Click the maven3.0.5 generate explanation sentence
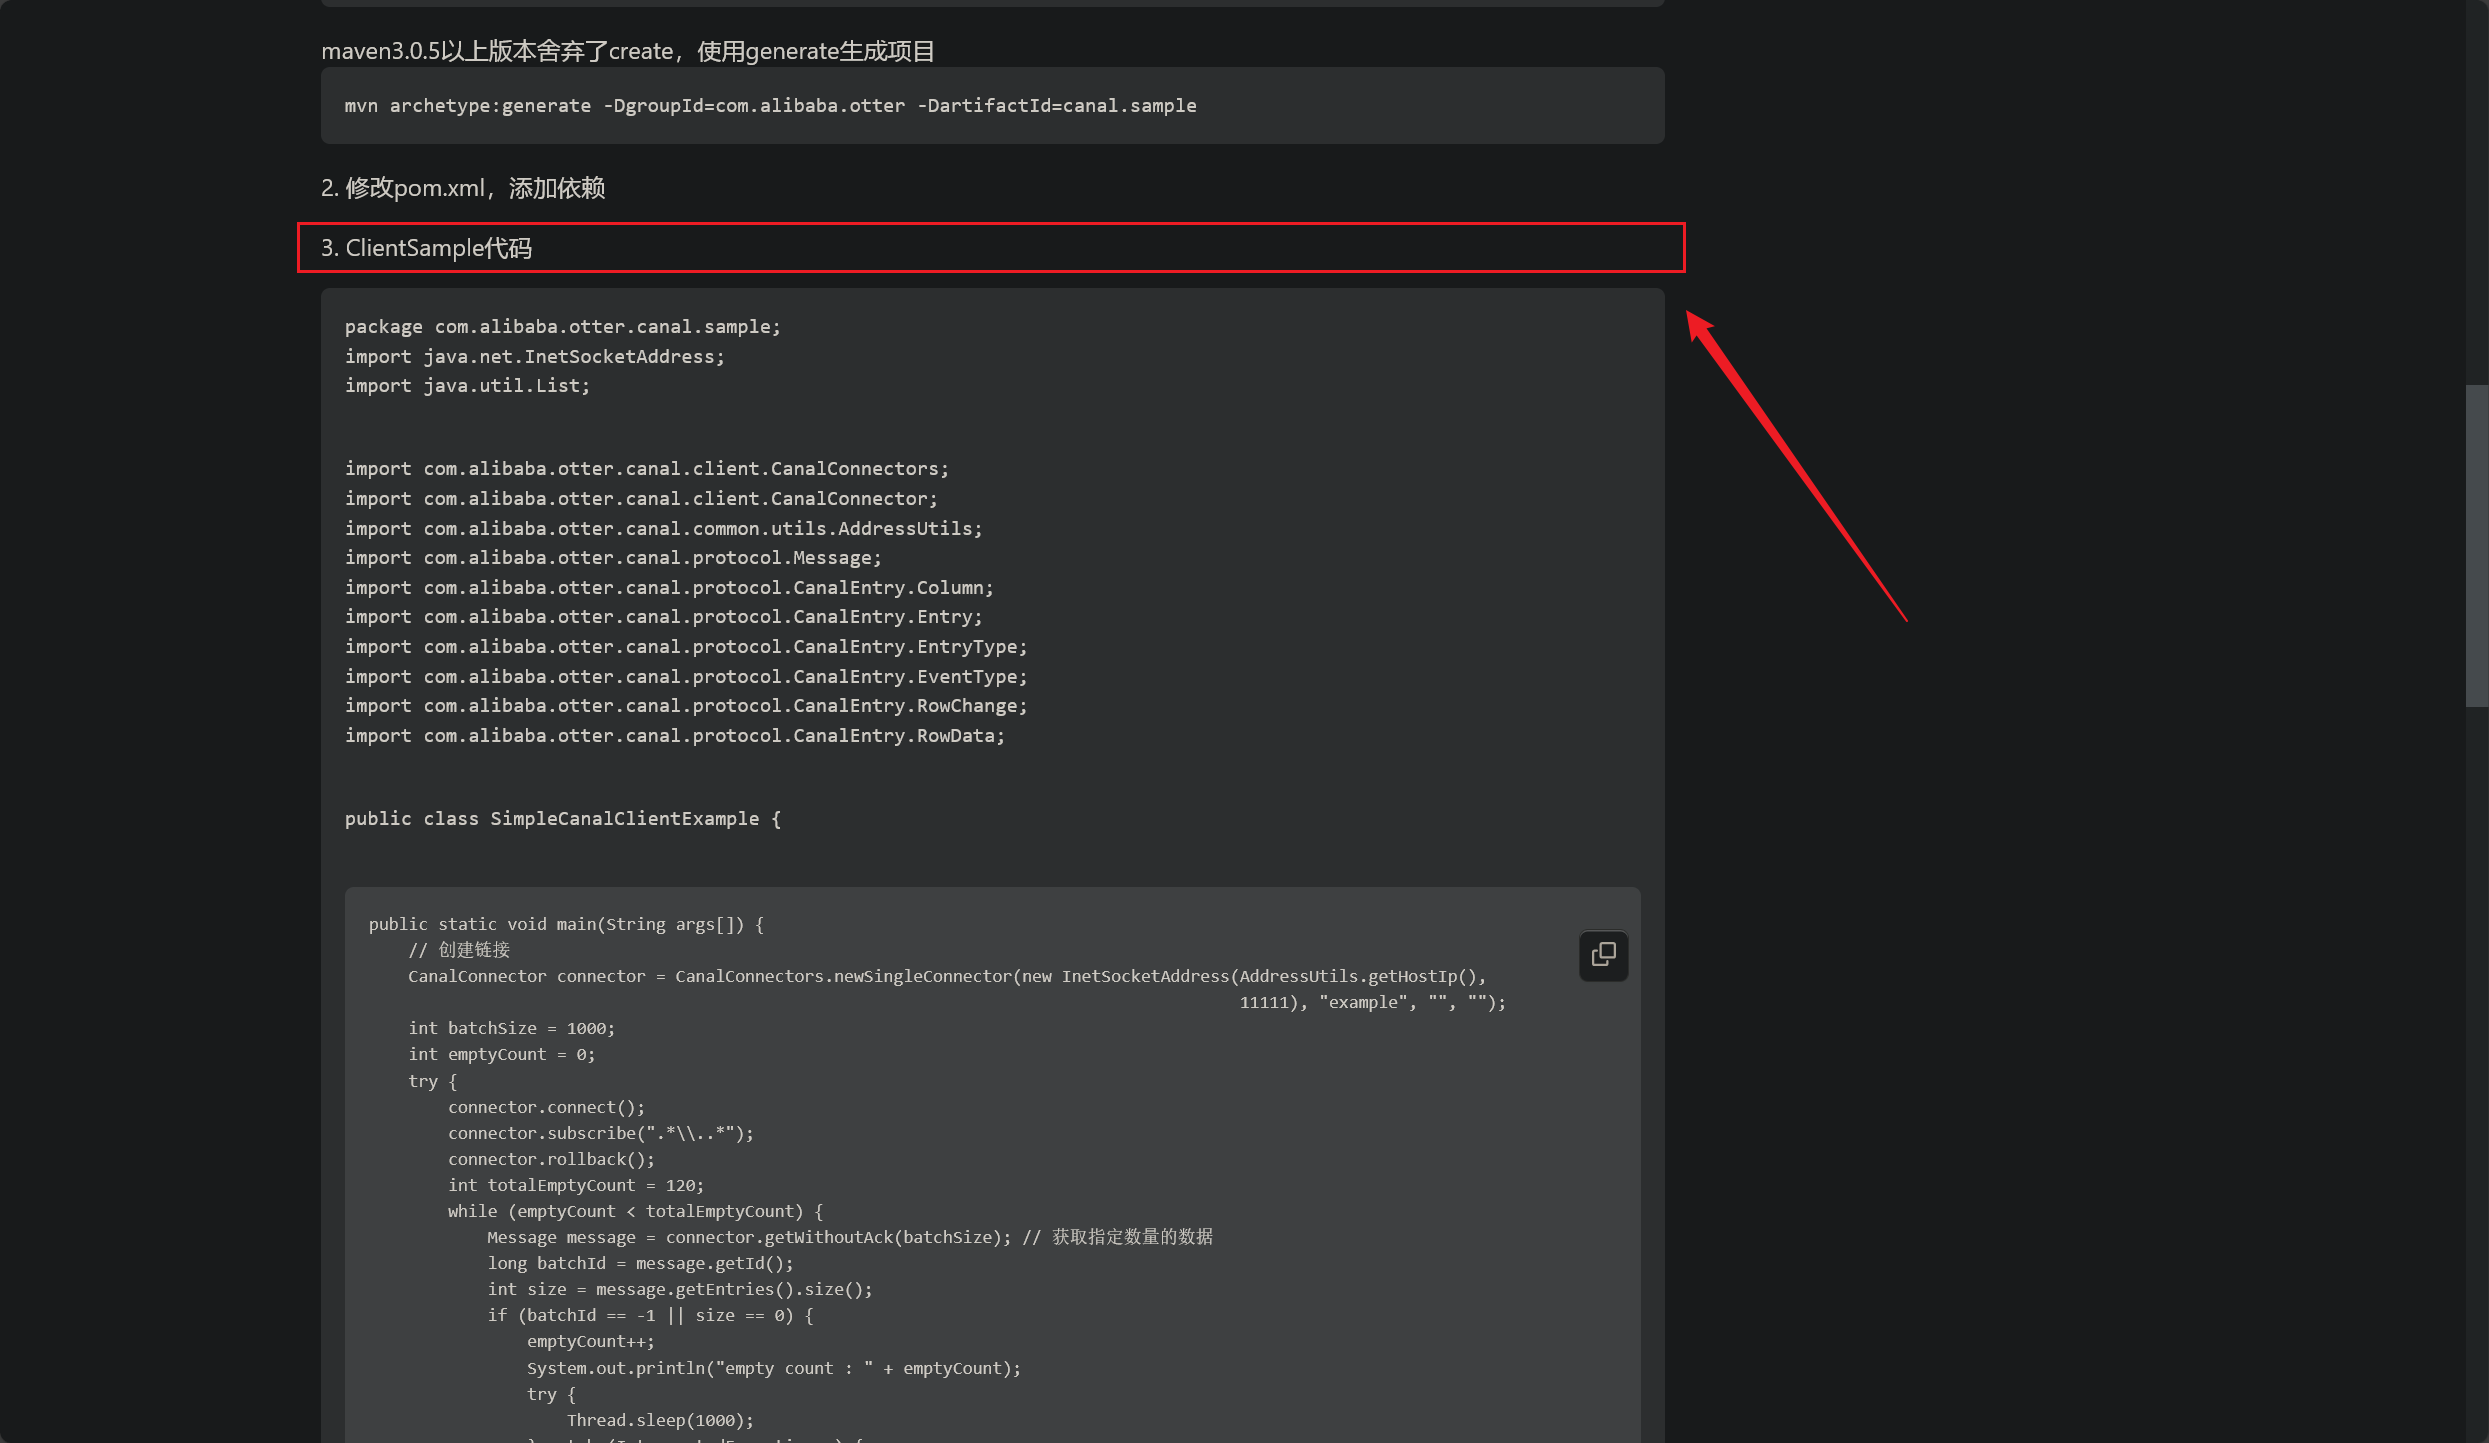This screenshot has height=1443, width=2489. 628,51
